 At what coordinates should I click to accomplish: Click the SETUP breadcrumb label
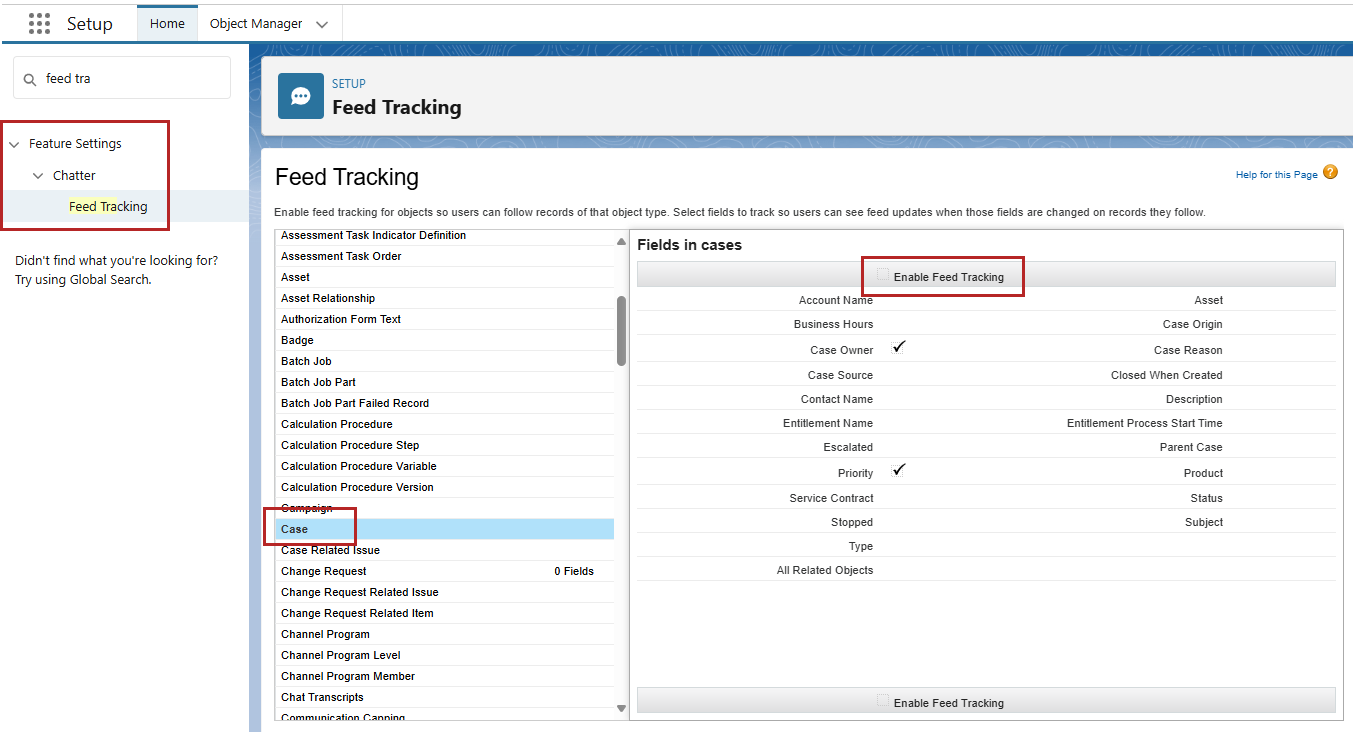pyautogui.click(x=349, y=84)
